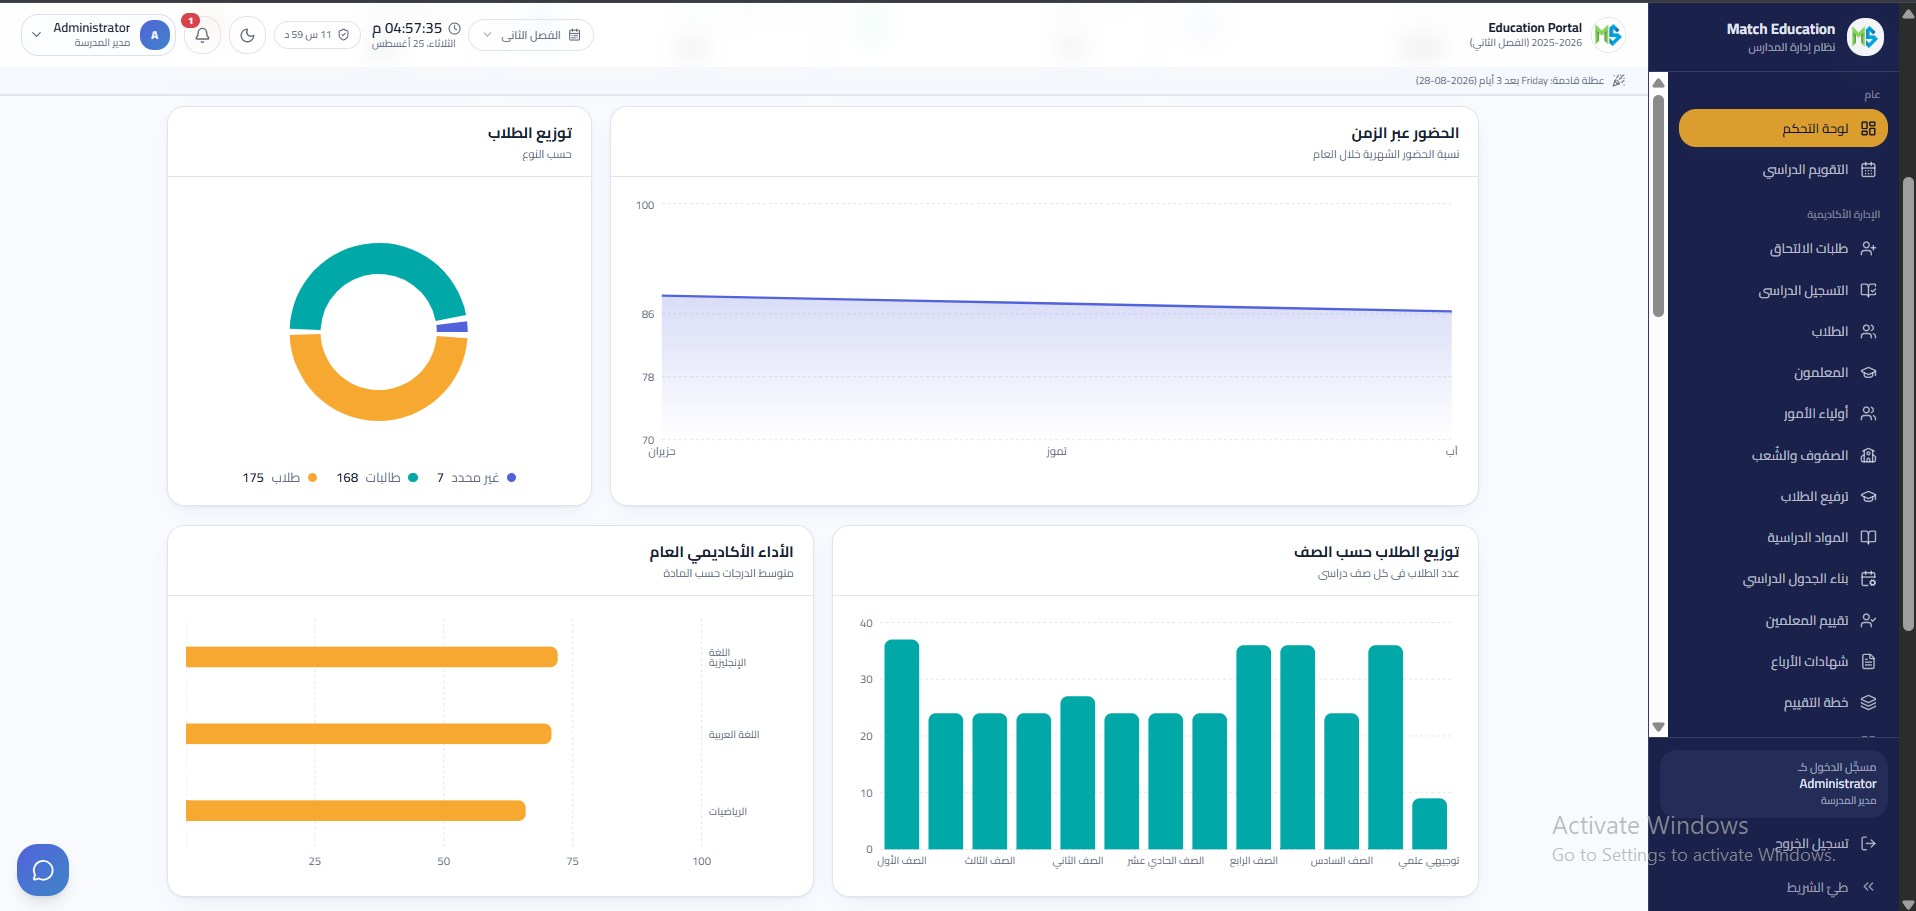Open المواد الدراسية subjects page
1916x911 pixels.
pyautogui.click(x=1783, y=538)
